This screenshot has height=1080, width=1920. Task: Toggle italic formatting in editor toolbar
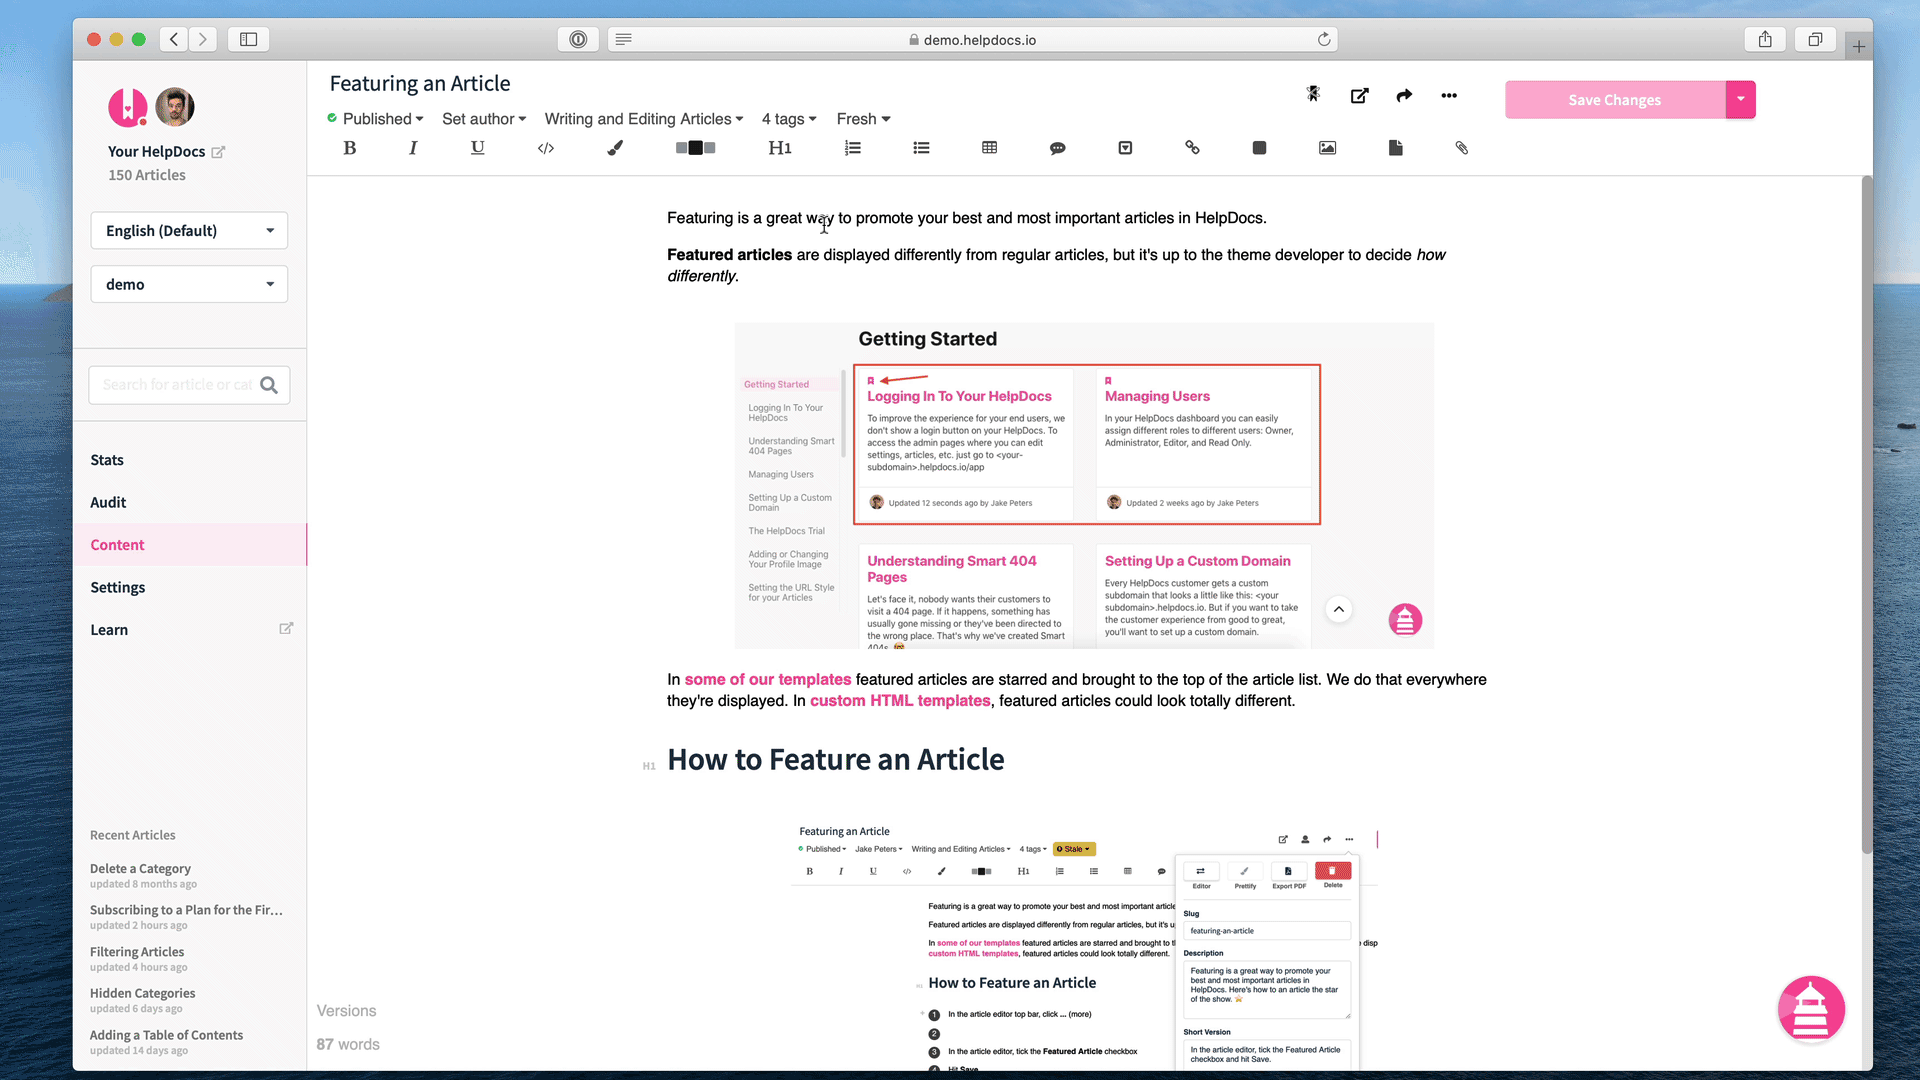[413, 148]
